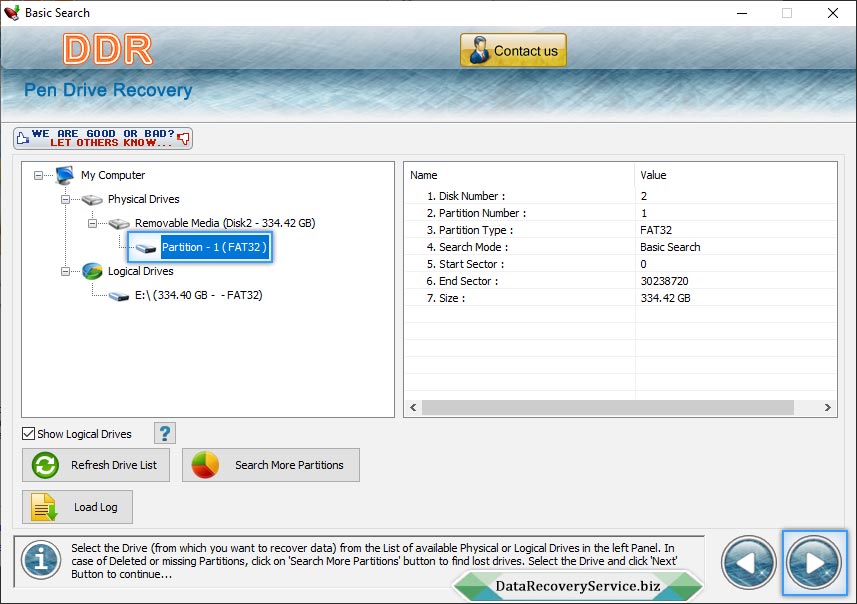Collapse the Physical Drives node
The width and height of the screenshot is (857, 604).
click(66, 200)
